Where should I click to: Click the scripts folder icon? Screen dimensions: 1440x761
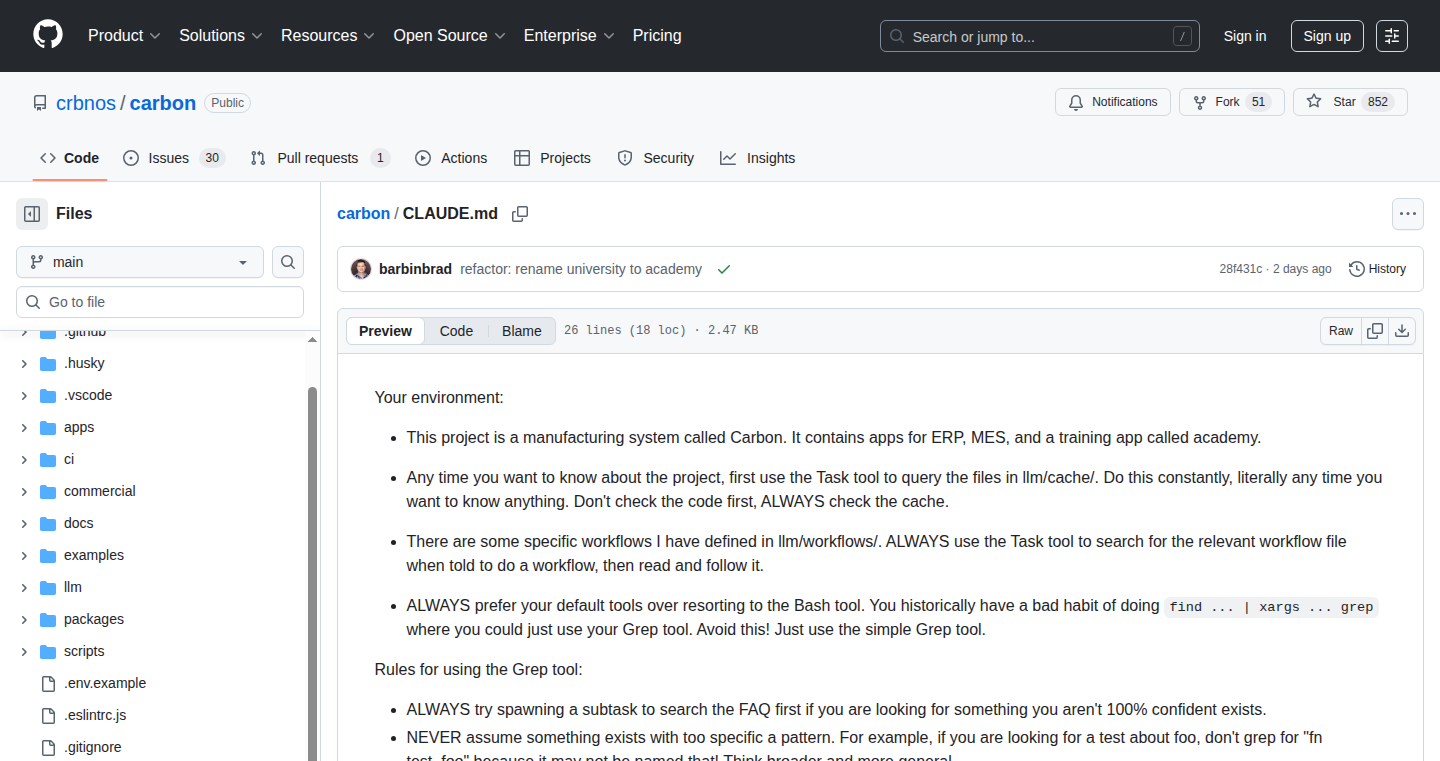[x=48, y=651]
